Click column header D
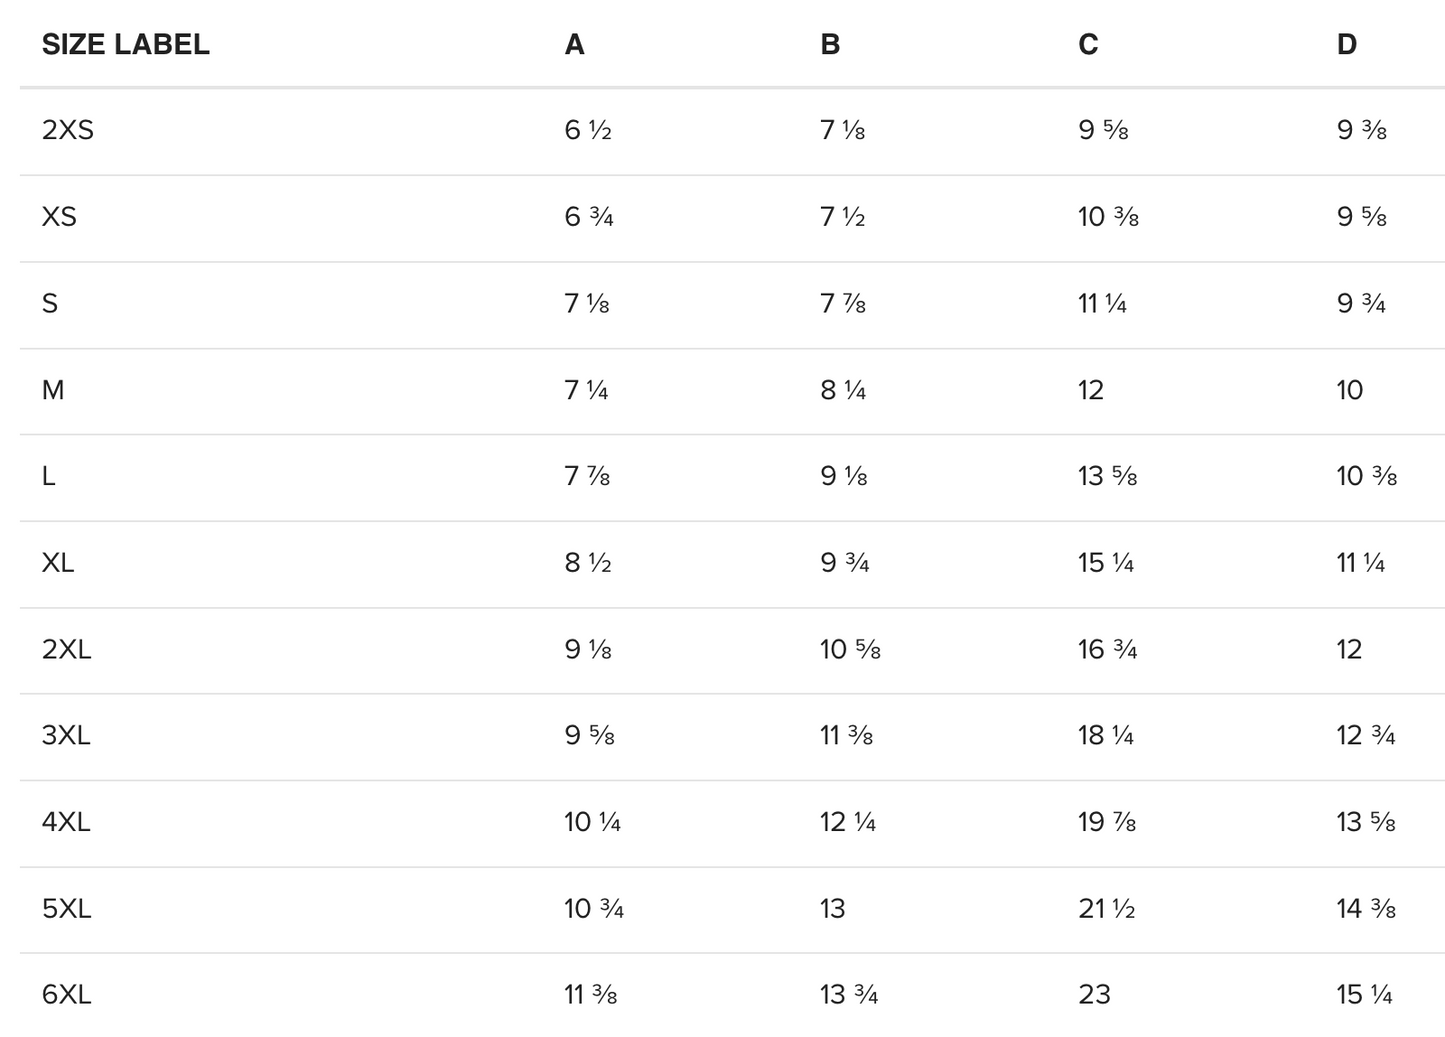 pos(1346,45)
